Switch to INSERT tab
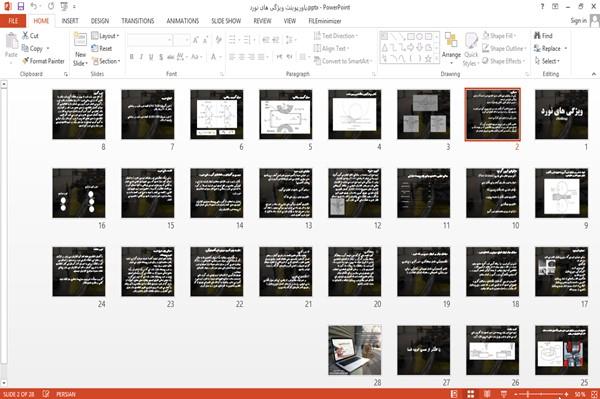The image size is (600, 399). (70, 21)
